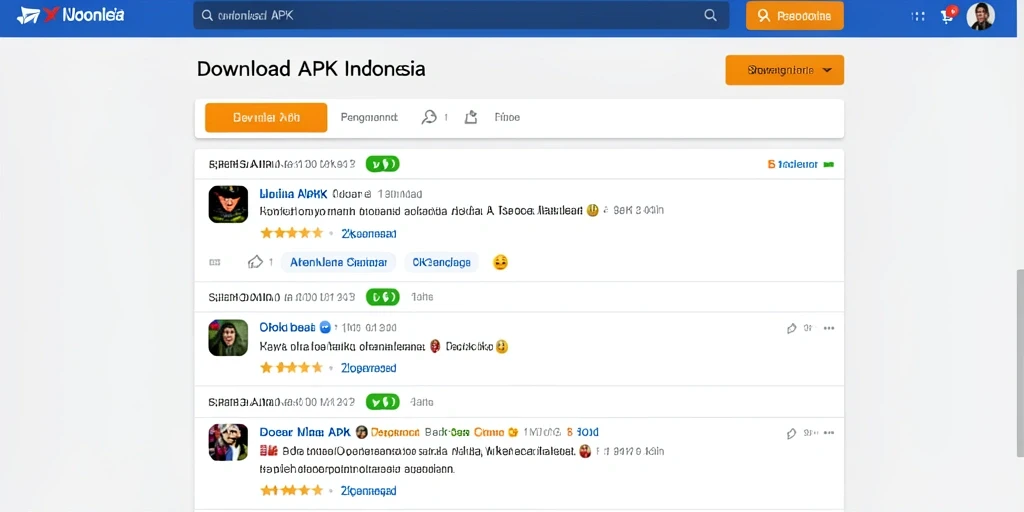Viewport: 1024px width, 512px height.
Task: Click the blue link beside third review's stars
Action: (x=368, y=490)
